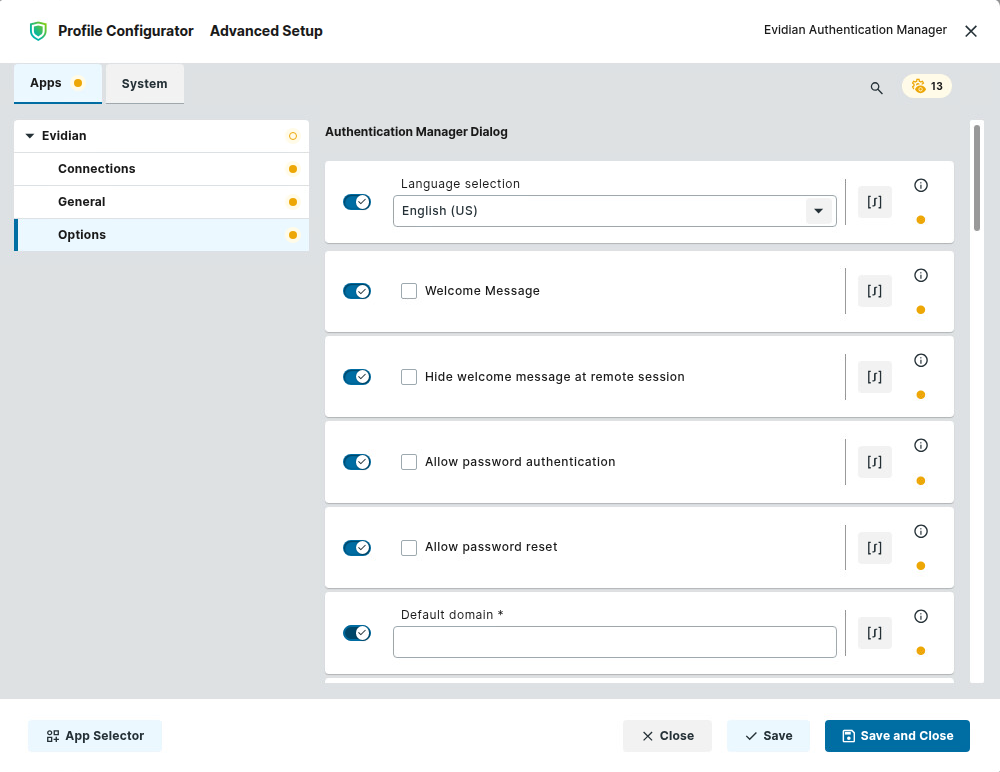
Task: Open the Language selection dropdown arrow
Action: coord(818,211)
